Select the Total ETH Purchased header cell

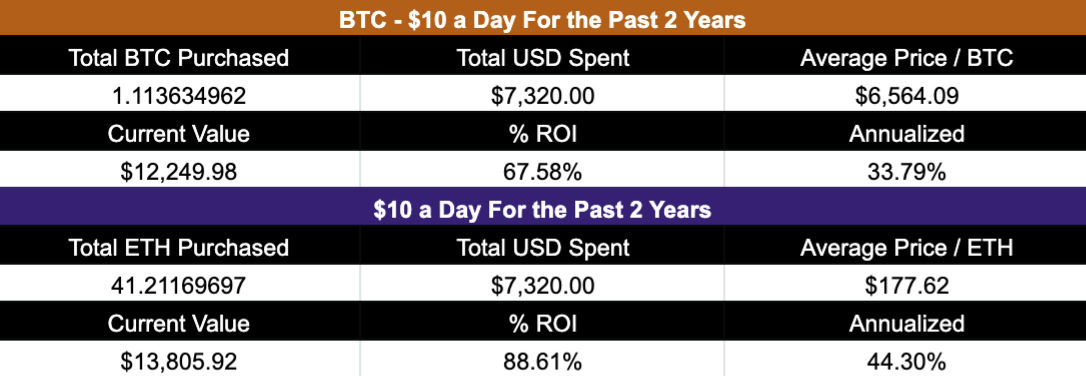(179, 247)
